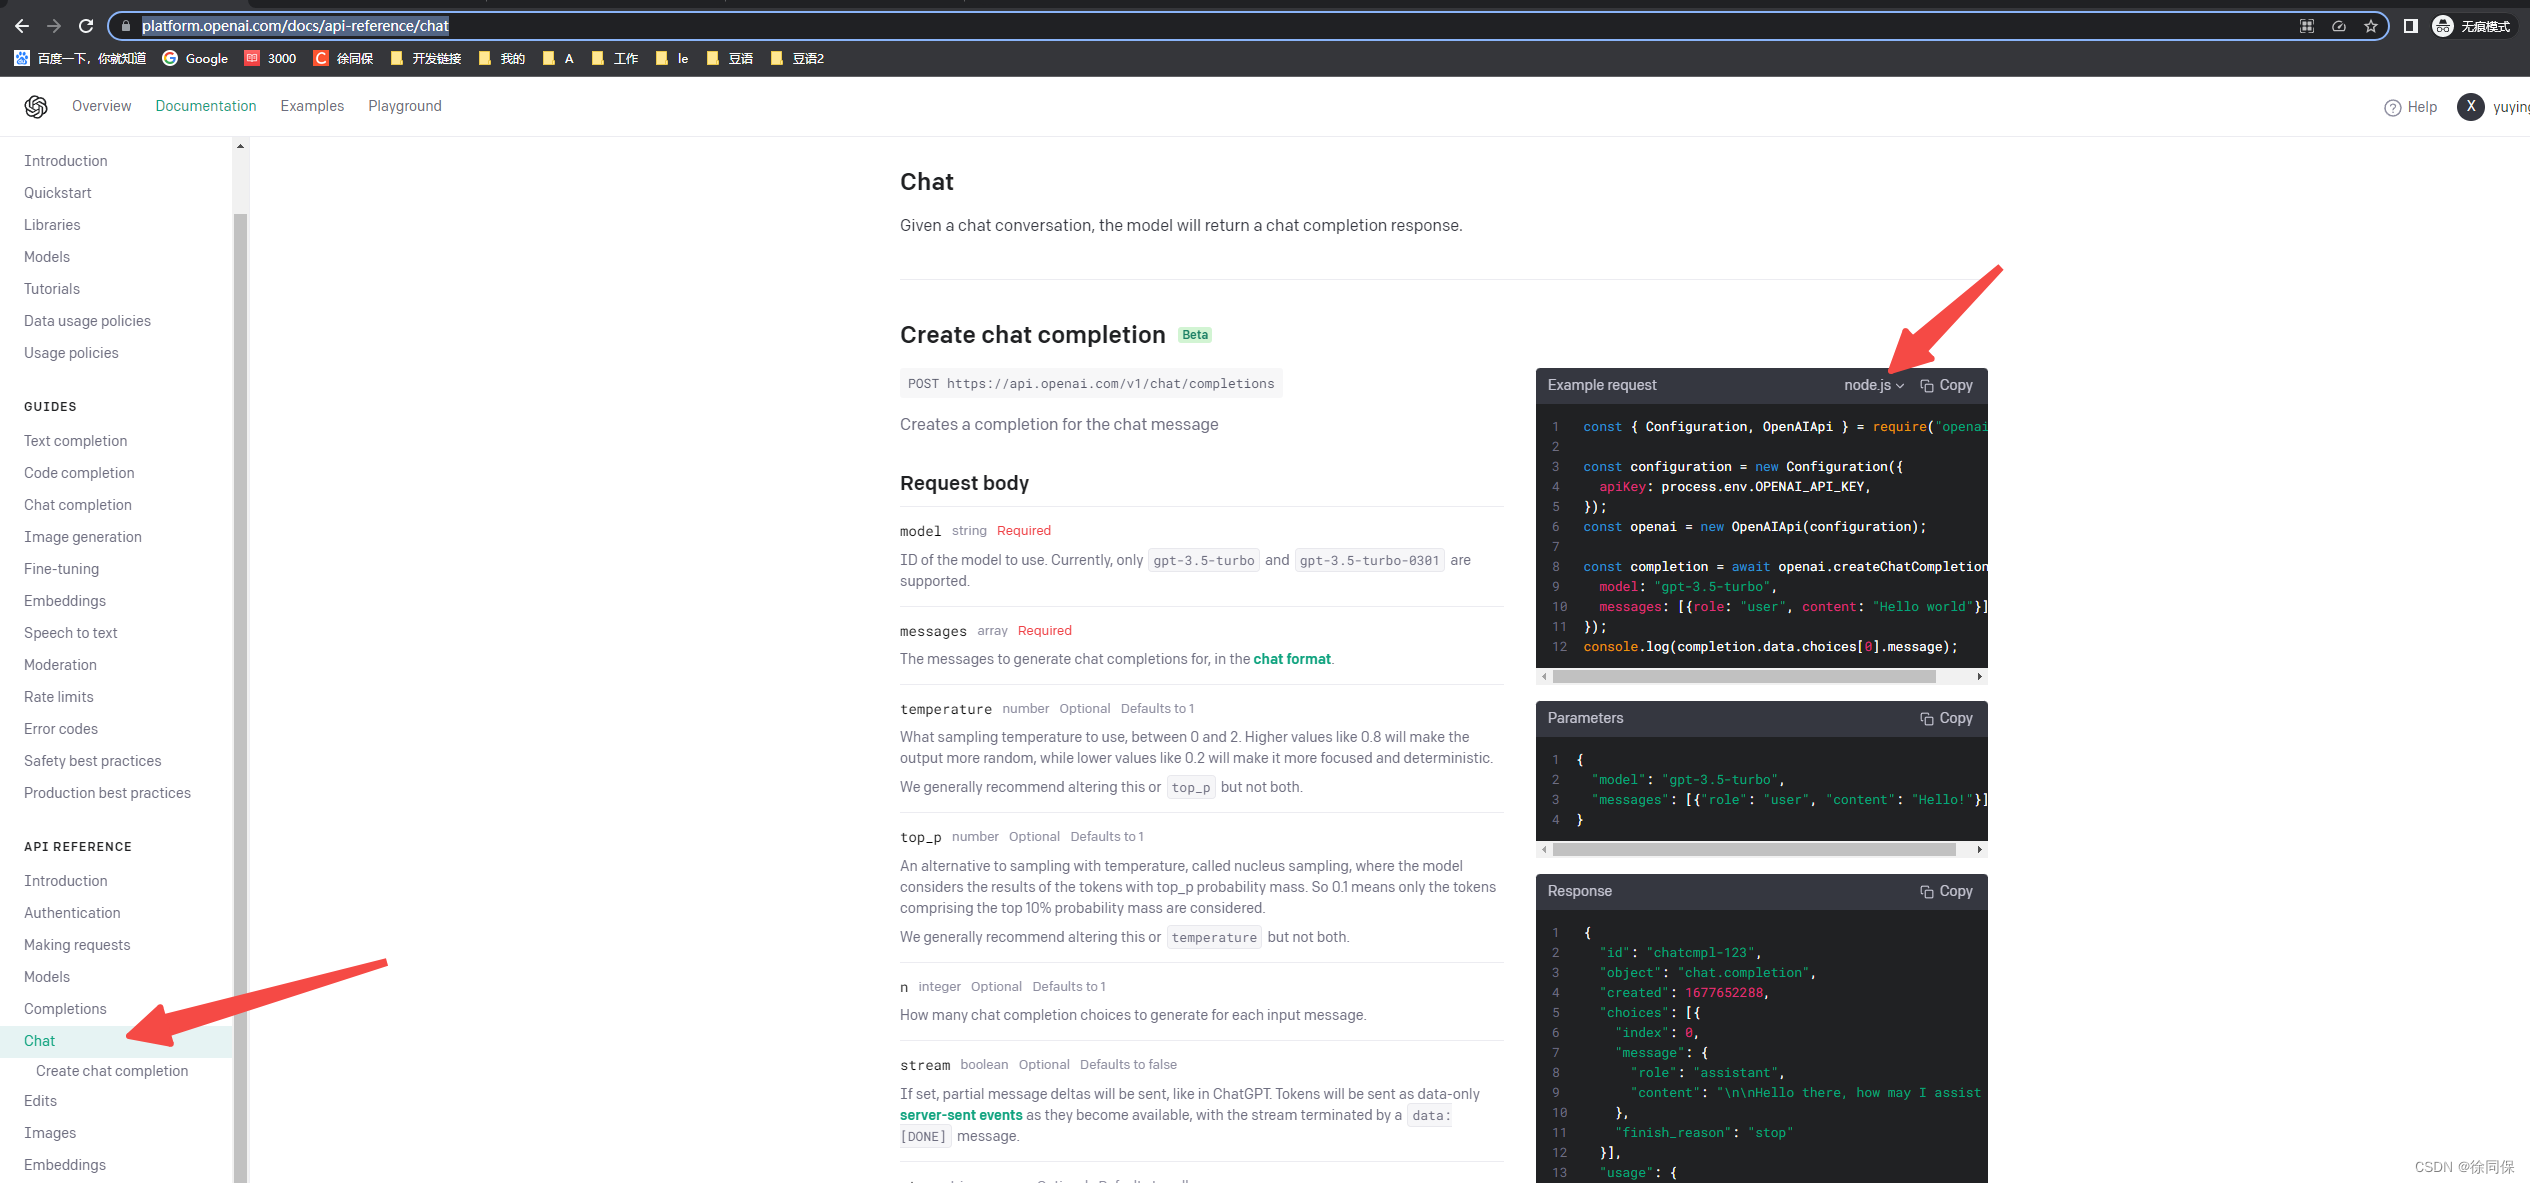The image size is (2530, 1183).
Task: Open the Image generation guide
Action: pos(83,537)
